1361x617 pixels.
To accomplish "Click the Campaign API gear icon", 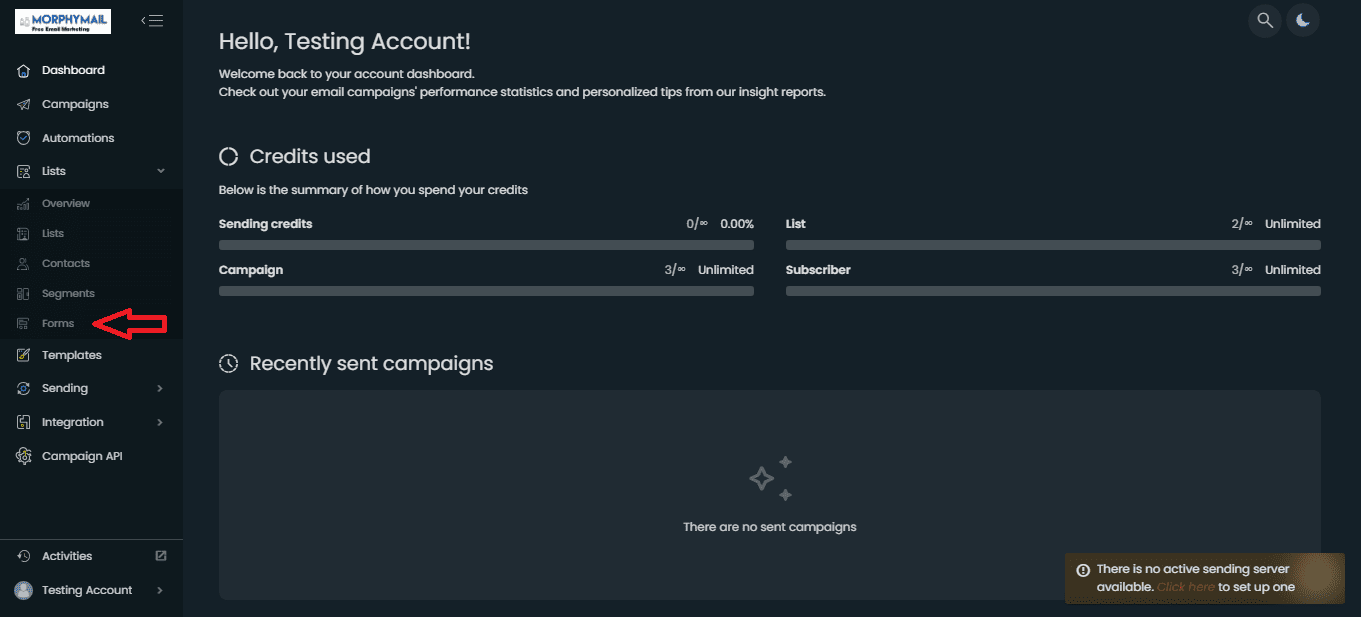I will tap(24, 456).
